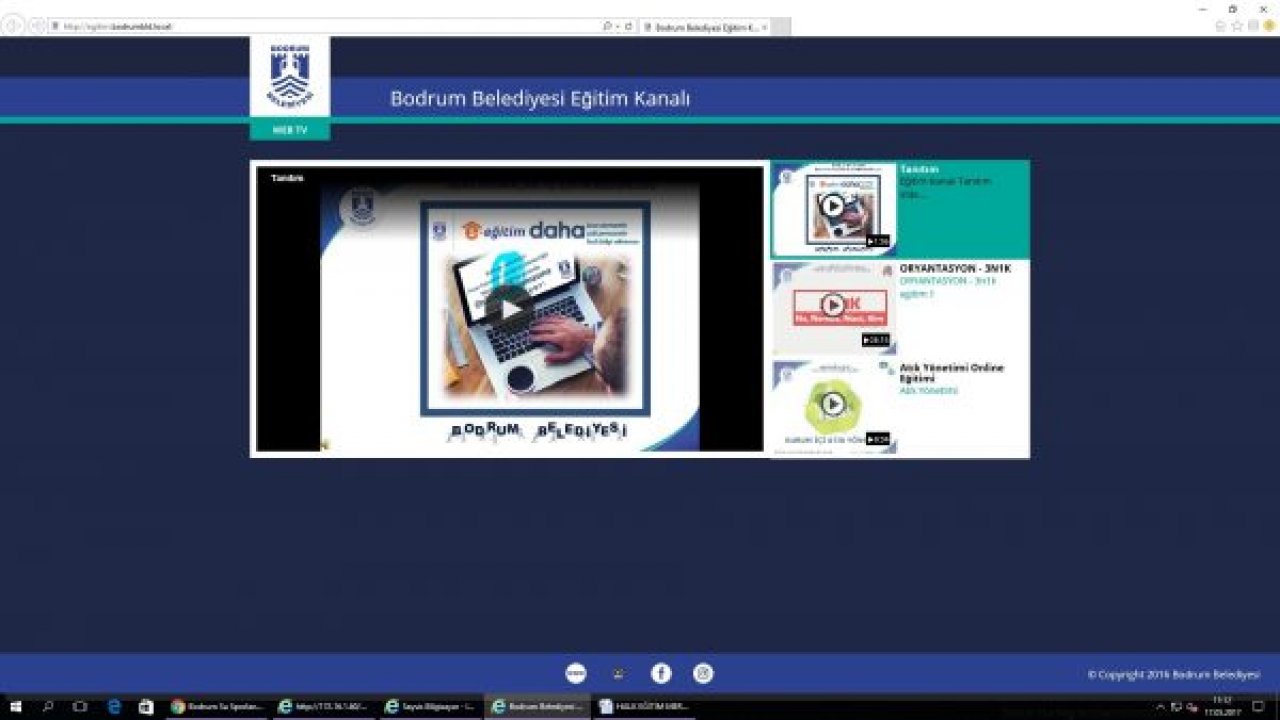
Task: Select the WEB TV tab
Action: 288,128
